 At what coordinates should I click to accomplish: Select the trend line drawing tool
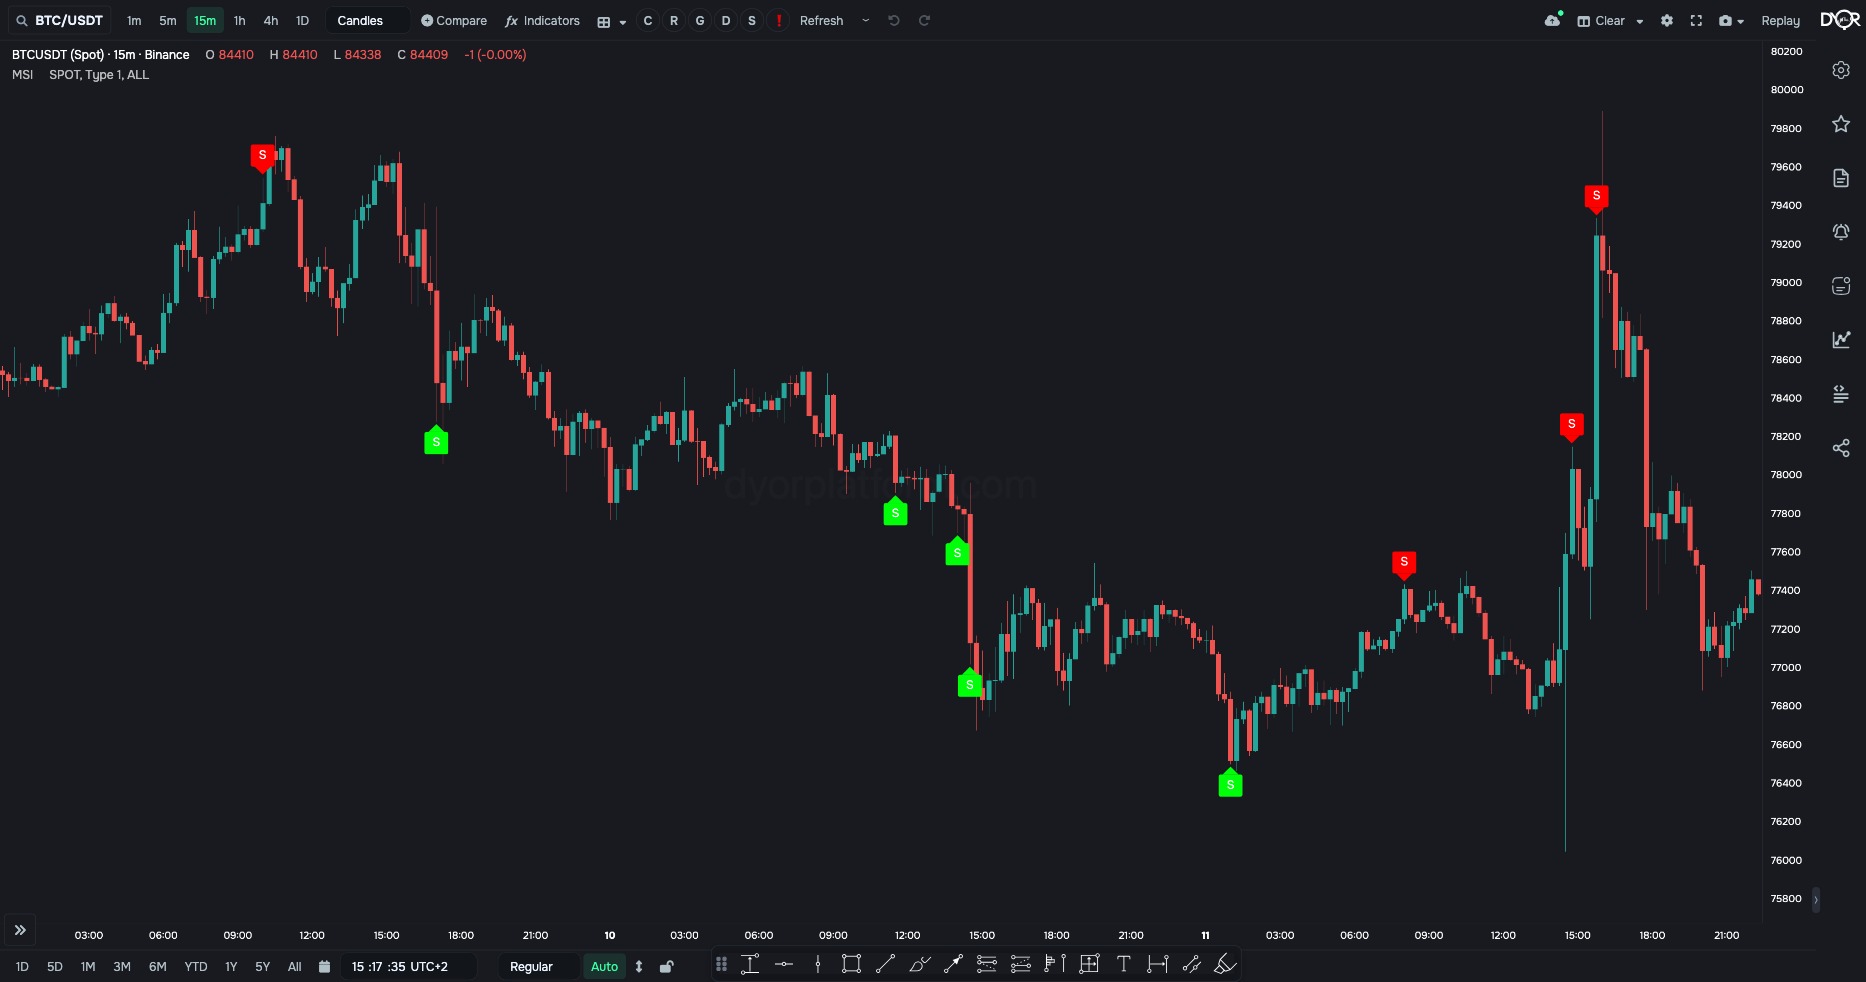tap(885, 964)
